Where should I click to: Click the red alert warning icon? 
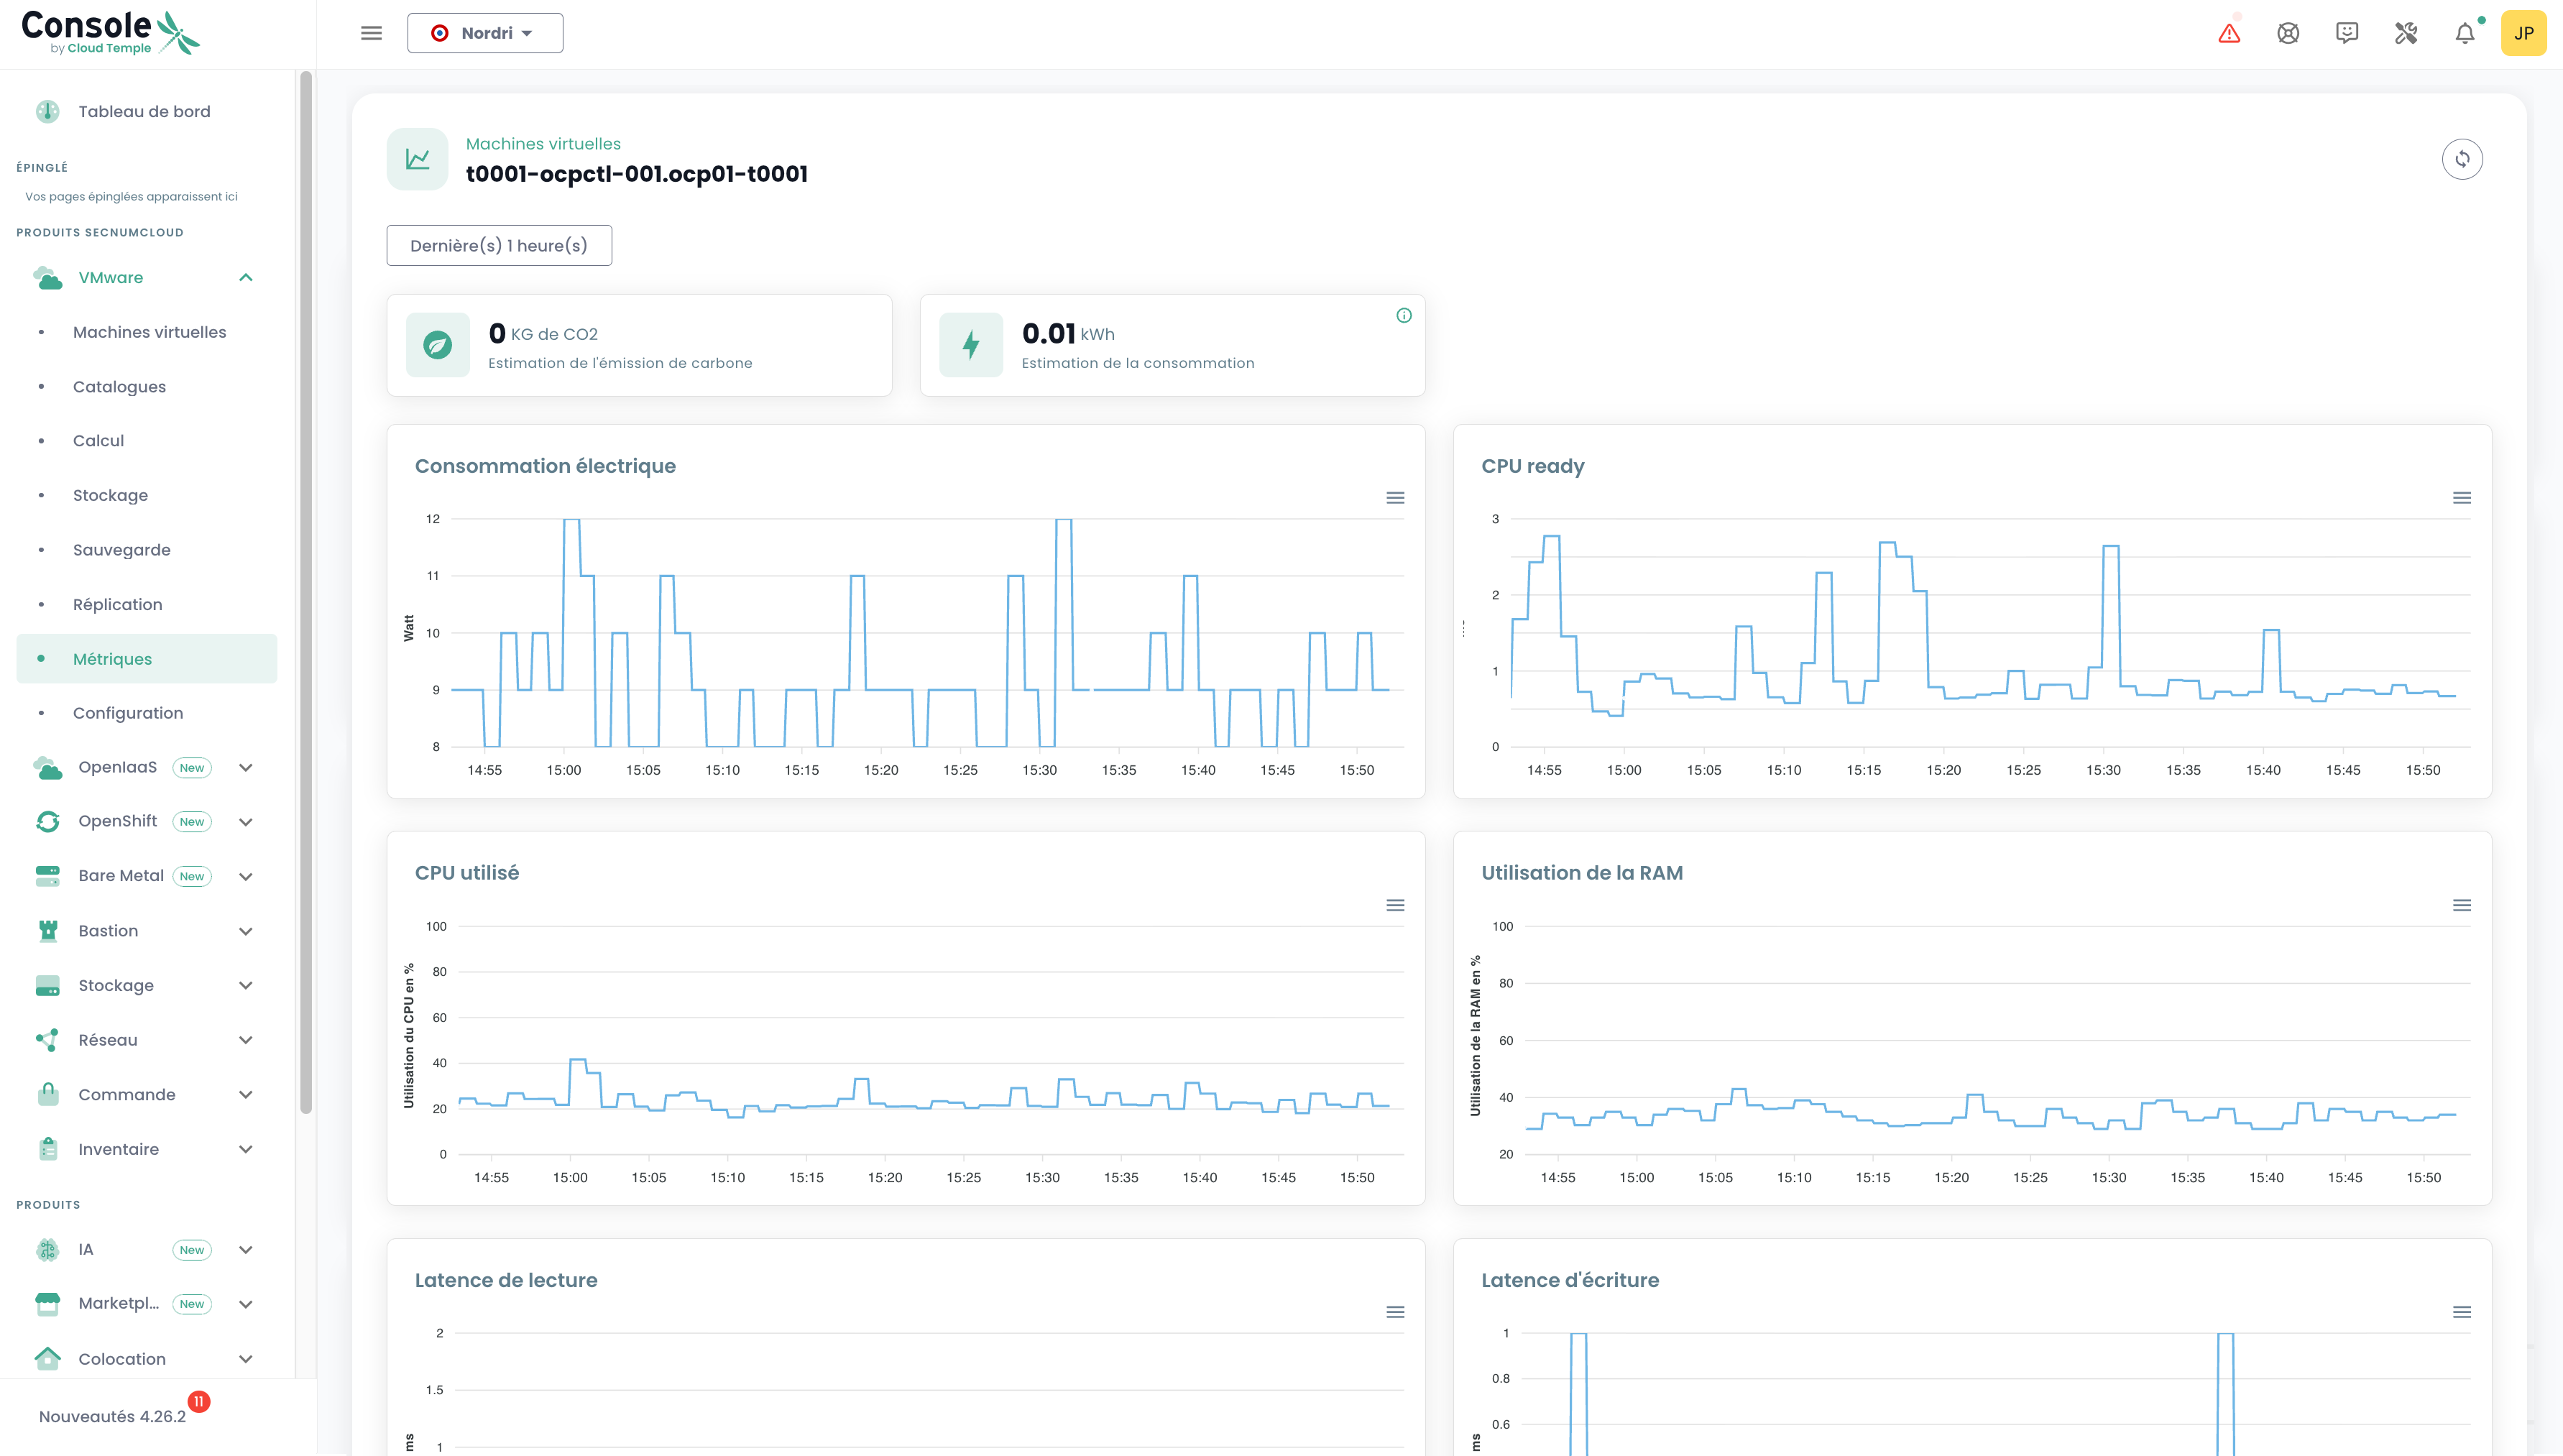tap(2229, 34)
